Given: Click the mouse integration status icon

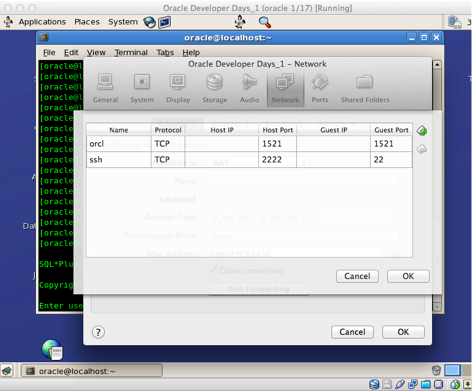Looking at the screenshot, I should pos(455,384).
